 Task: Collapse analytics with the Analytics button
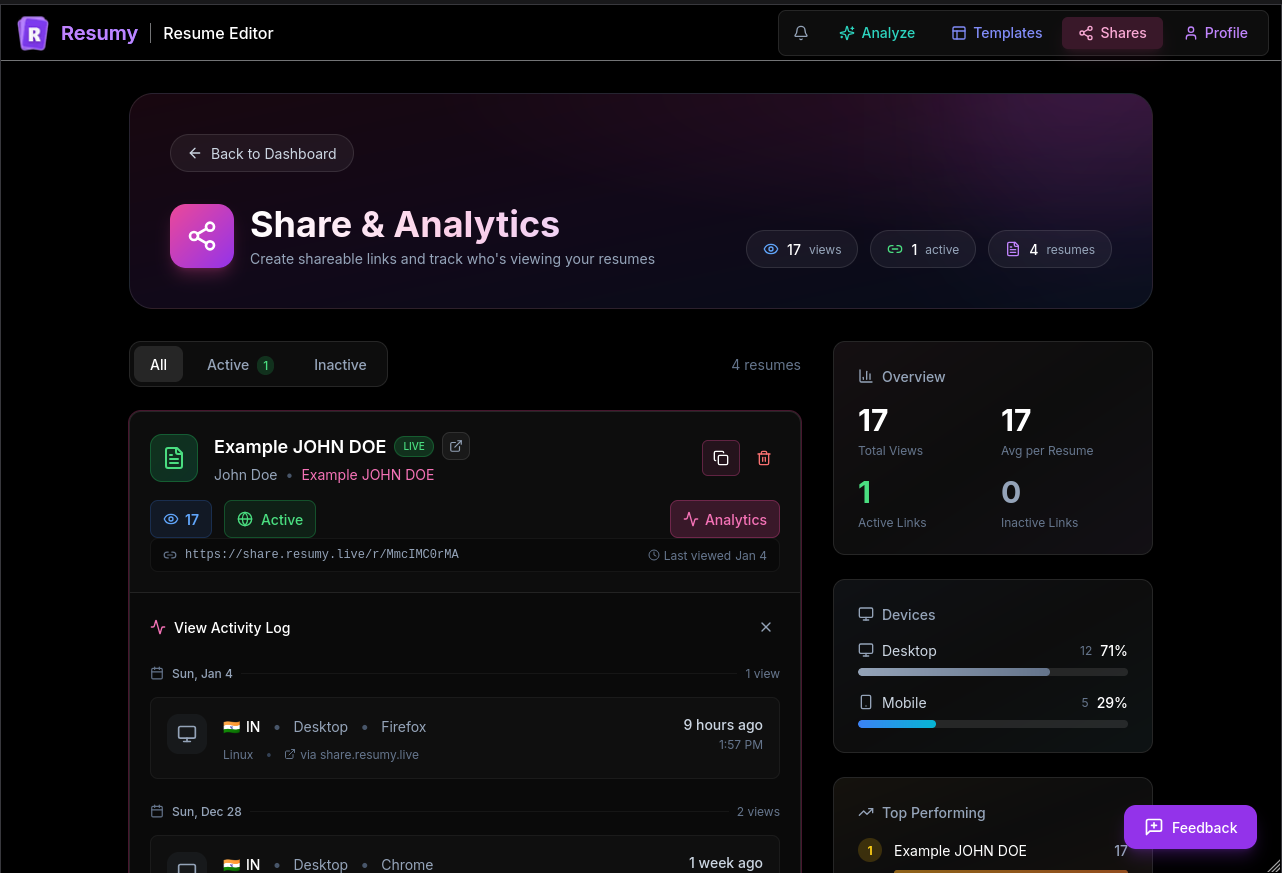point(725,519)
